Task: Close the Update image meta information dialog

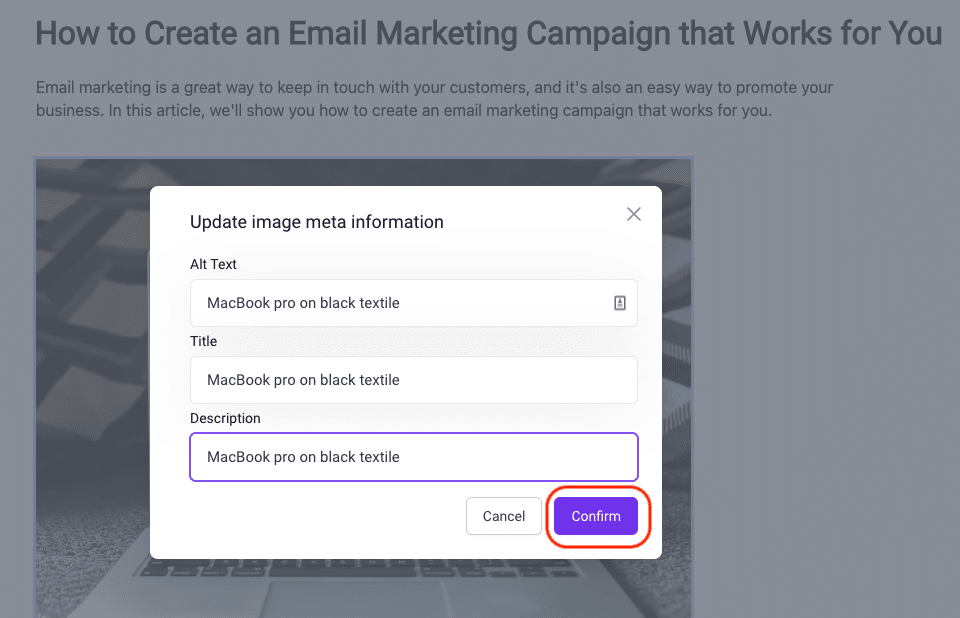Action: click(634, 214)
